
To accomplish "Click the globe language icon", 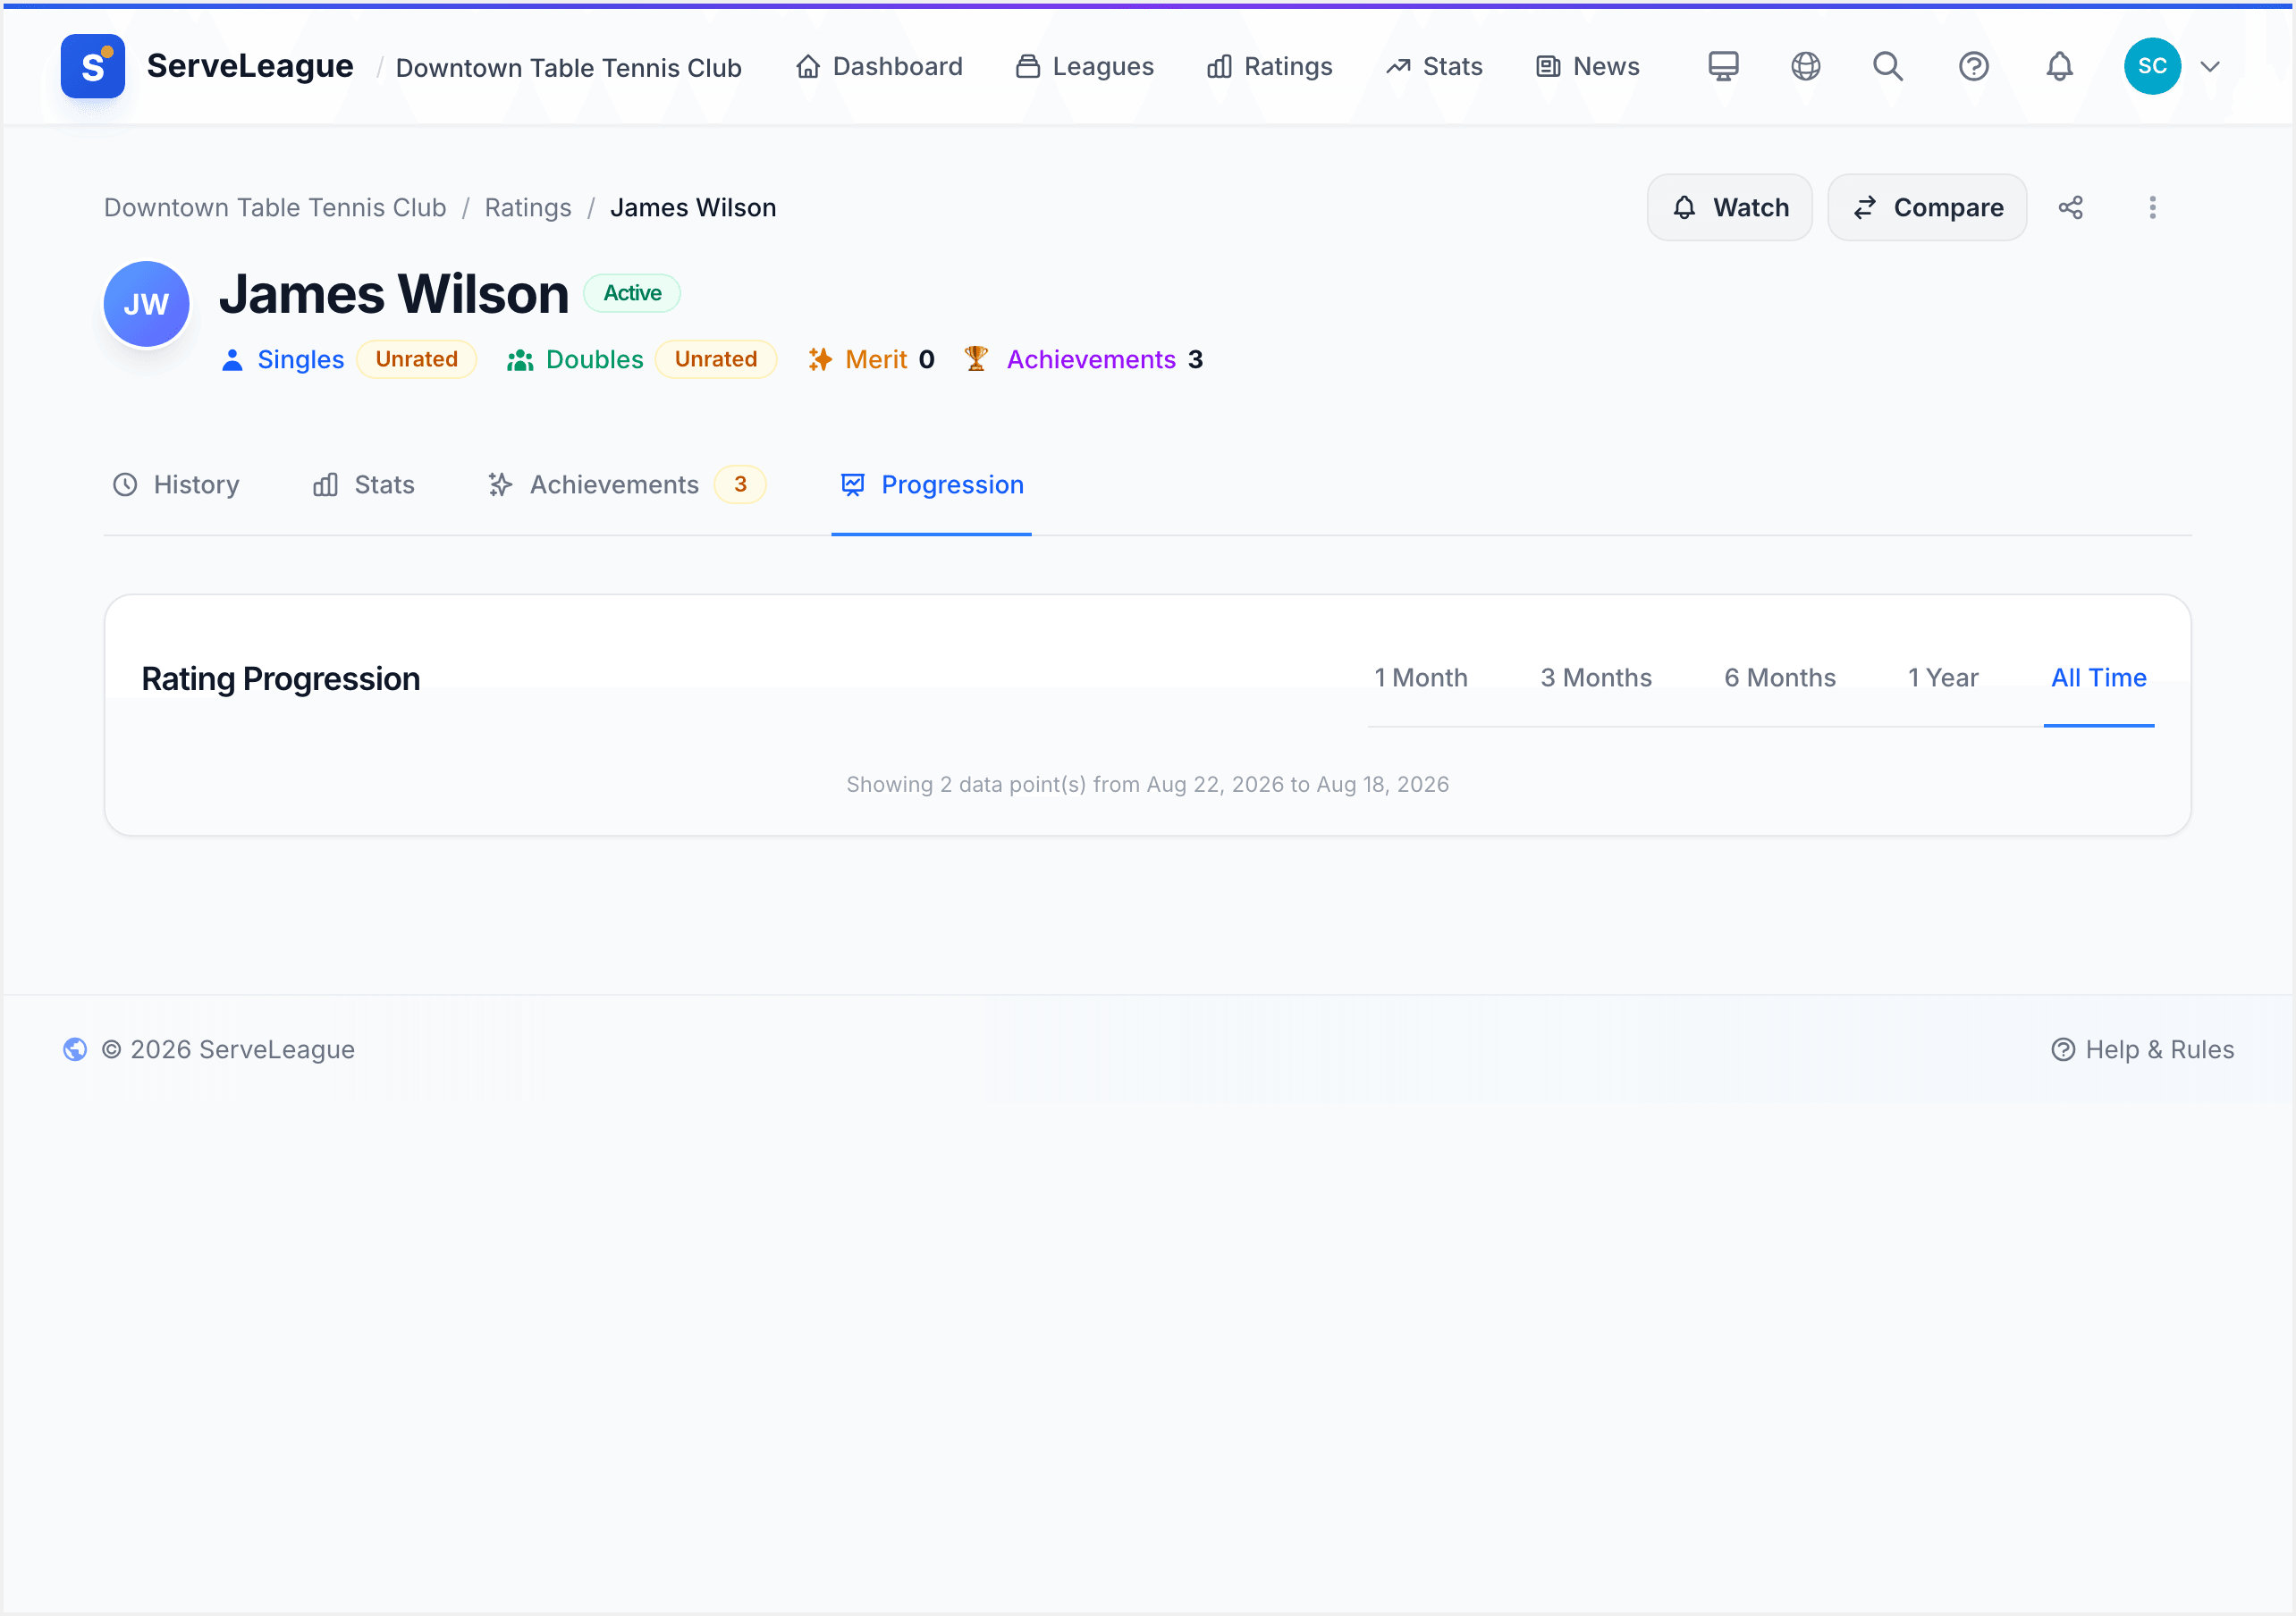I will pyautogui.click(x=1805, y=66).
